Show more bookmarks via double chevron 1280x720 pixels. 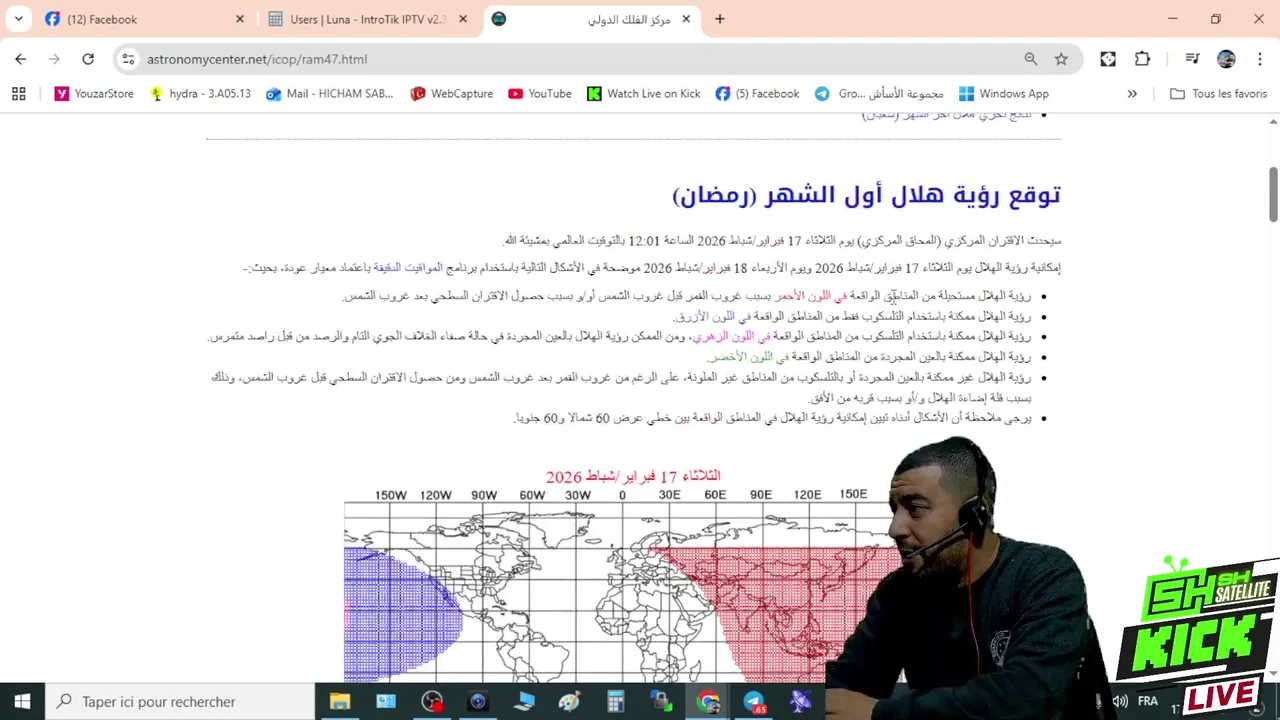pos(1132,93)
